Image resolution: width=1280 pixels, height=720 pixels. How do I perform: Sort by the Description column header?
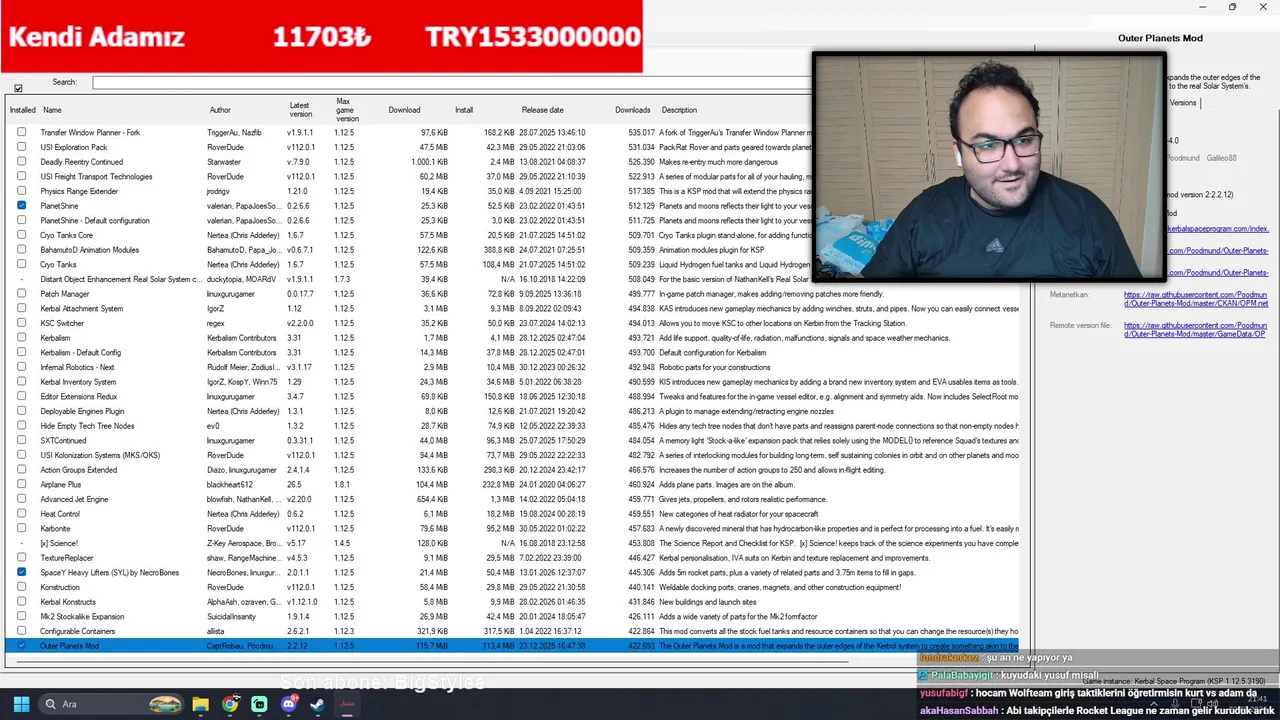click(679, 110)
